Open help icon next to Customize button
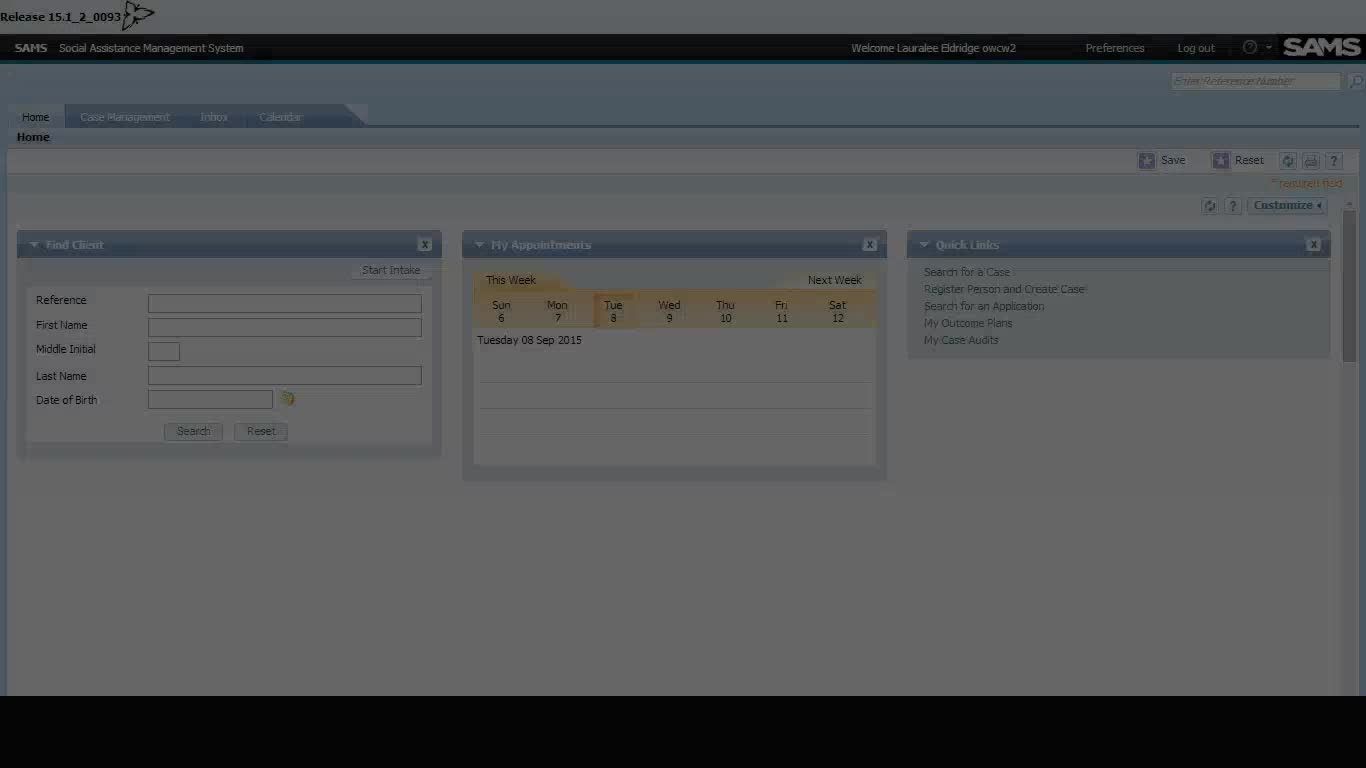1366x768 pixels. click(x=1232, y=206)
